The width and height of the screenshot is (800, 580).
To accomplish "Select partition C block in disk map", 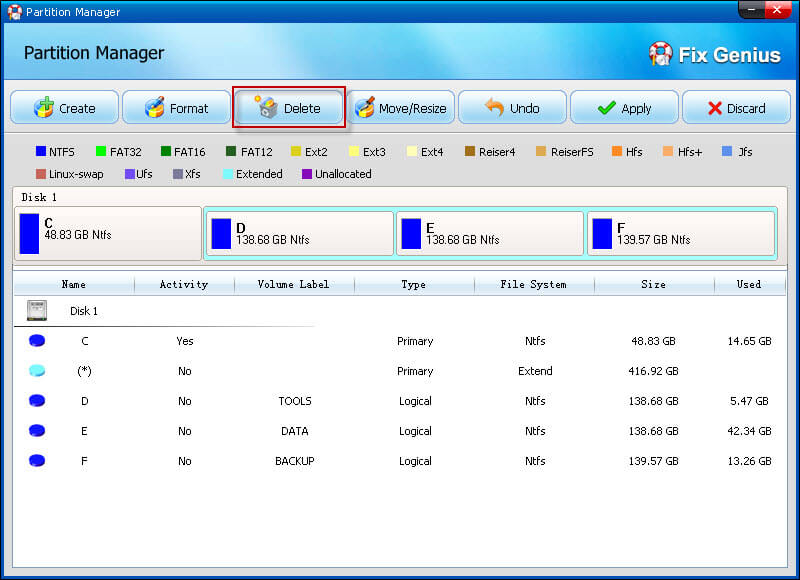I will tap(108, 234).
